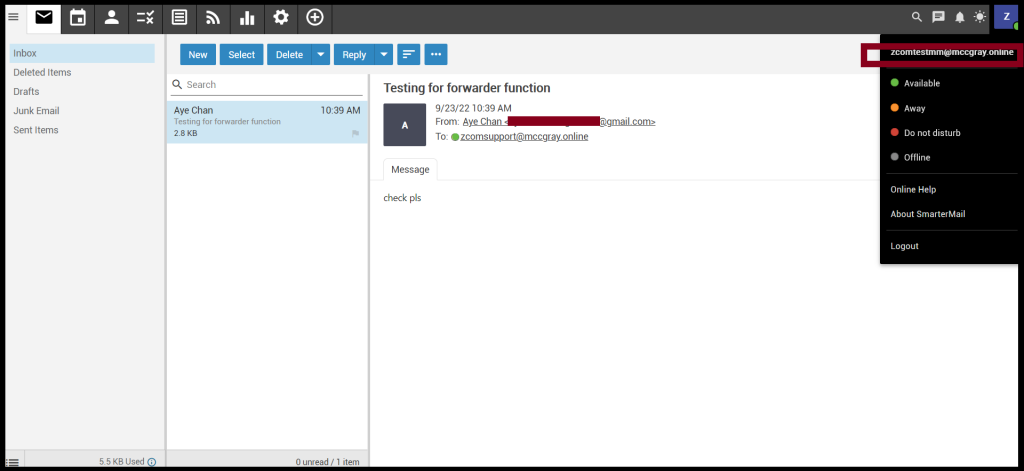Open the Tasks checklist icon
Screen dimensions: 1024x471
tap(146, 18)
